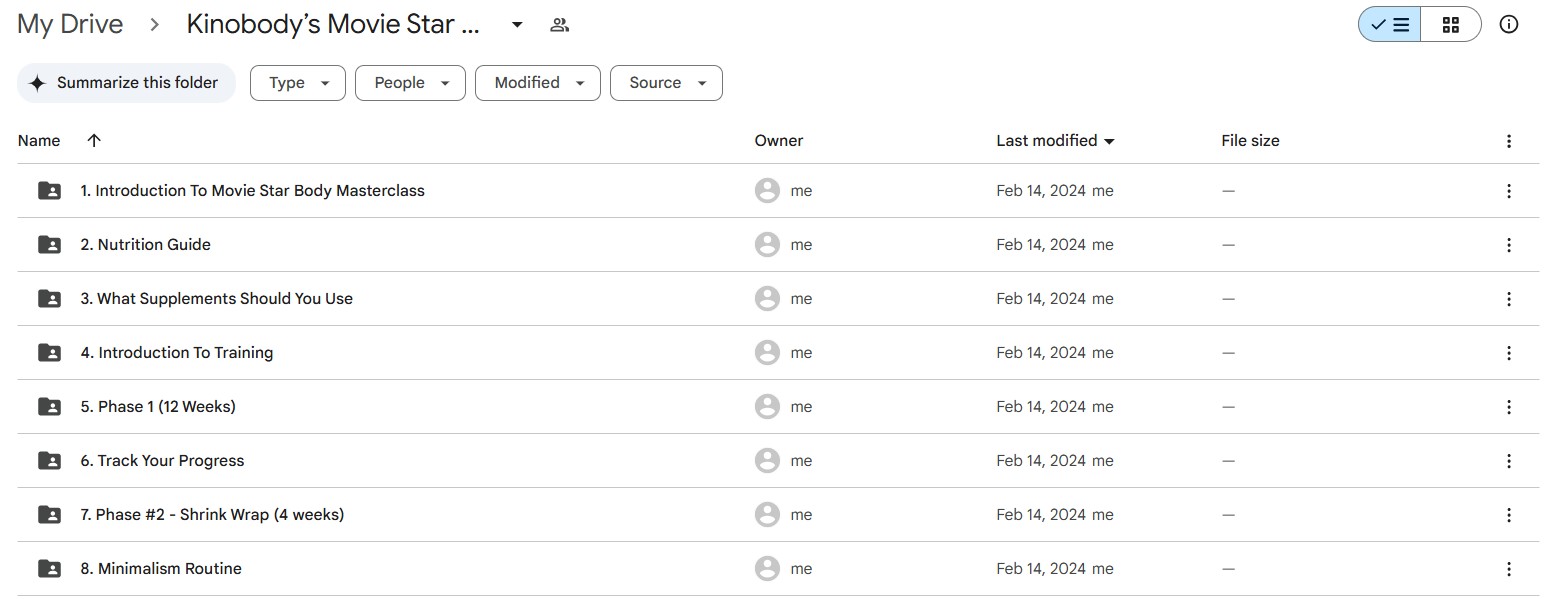Click the sort direction arrow beside Name
This screenshot has height=599, width=1561.
pos(94,141)
